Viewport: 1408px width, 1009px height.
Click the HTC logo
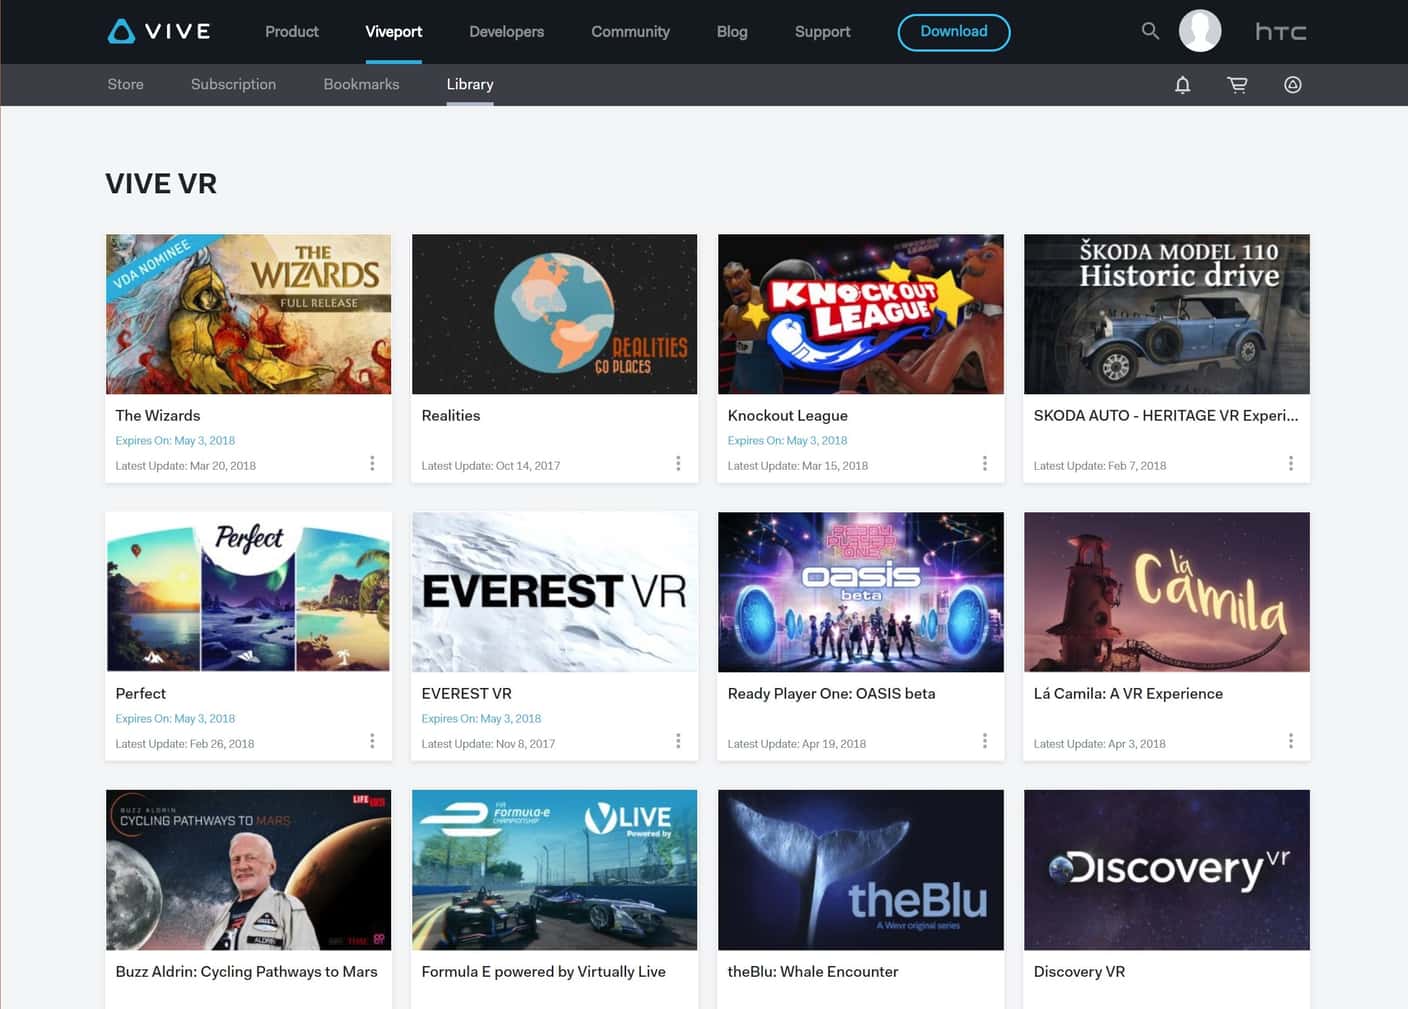pyautogui.click(x=1281, y=32)
